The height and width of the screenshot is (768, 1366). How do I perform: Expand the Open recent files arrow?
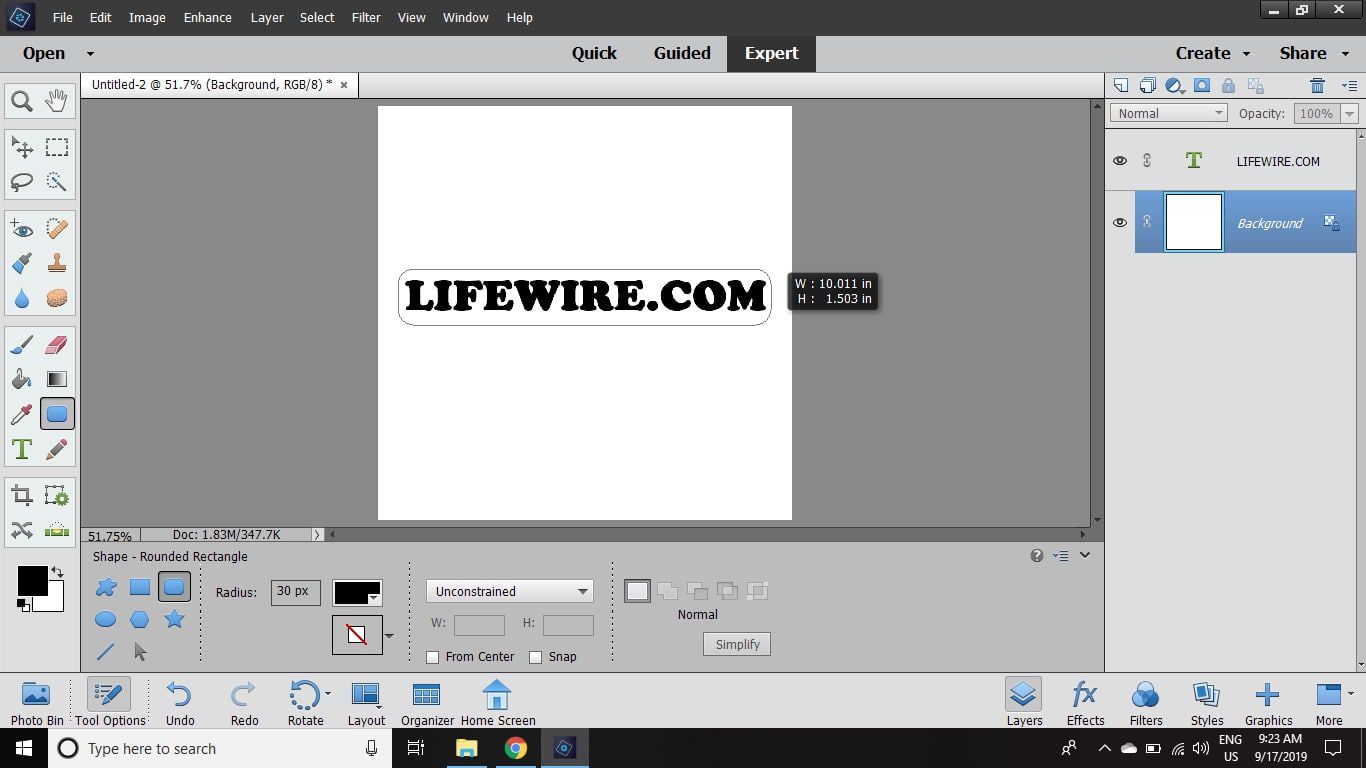click(90, 54)
